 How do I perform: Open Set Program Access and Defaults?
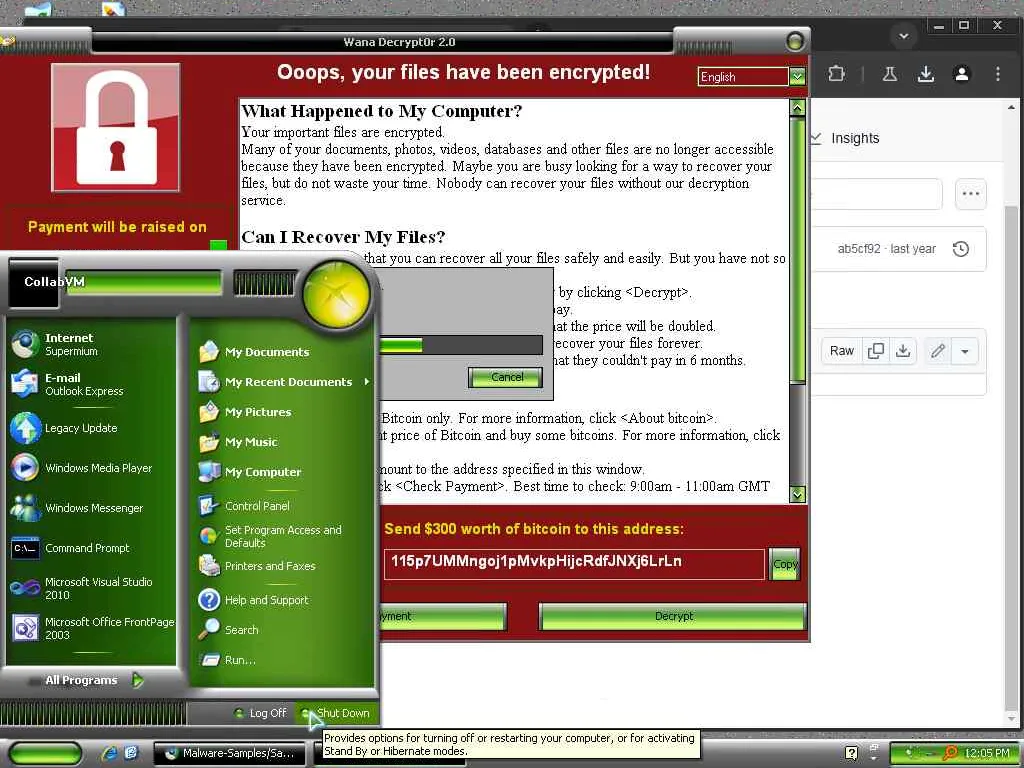pos(283,536)
